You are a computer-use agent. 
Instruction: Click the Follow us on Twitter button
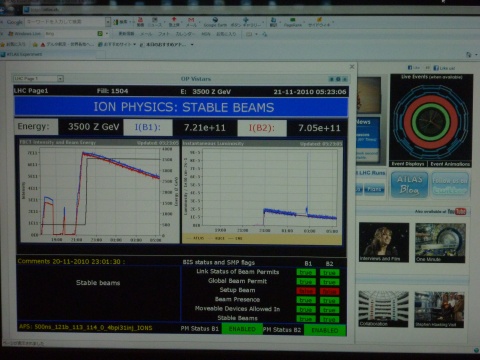[450, 185]
